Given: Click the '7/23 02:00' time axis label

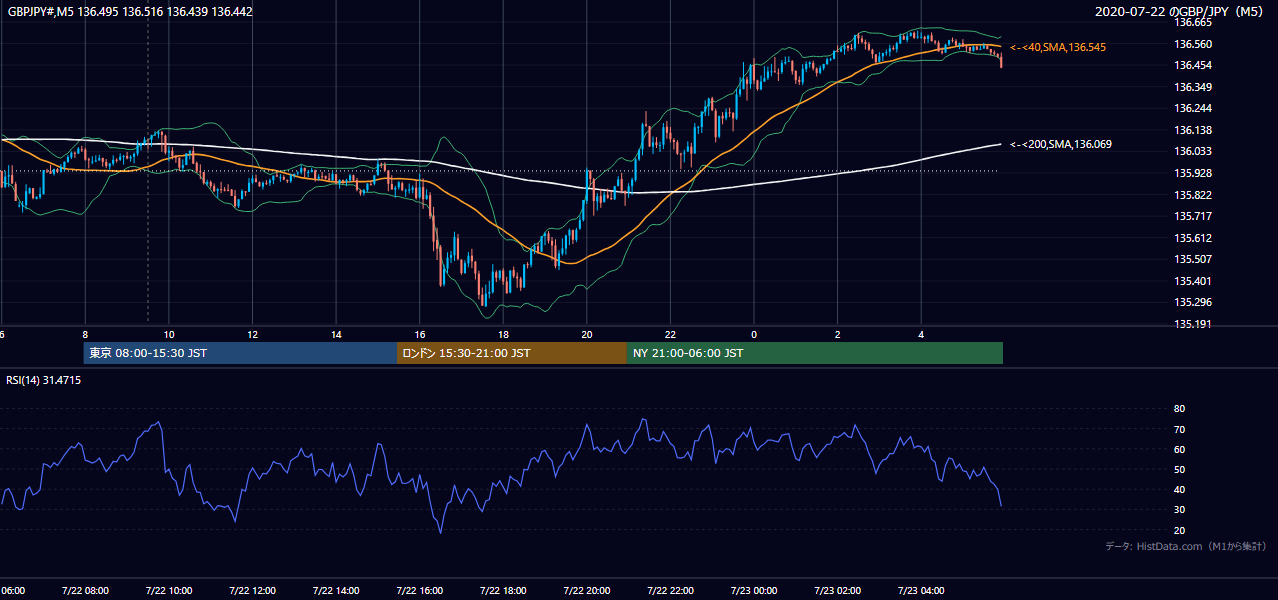Looking at the screenshot, I should [x=838, y=590].
